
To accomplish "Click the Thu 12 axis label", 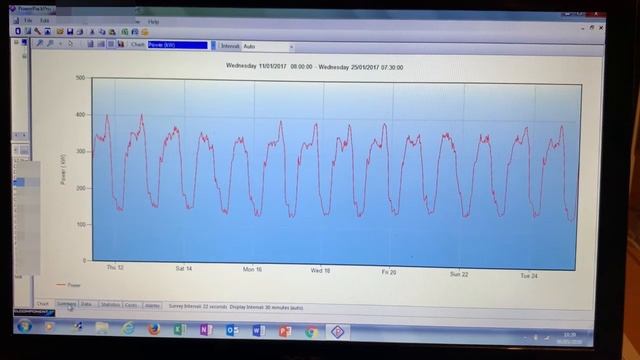I will 115,267.
